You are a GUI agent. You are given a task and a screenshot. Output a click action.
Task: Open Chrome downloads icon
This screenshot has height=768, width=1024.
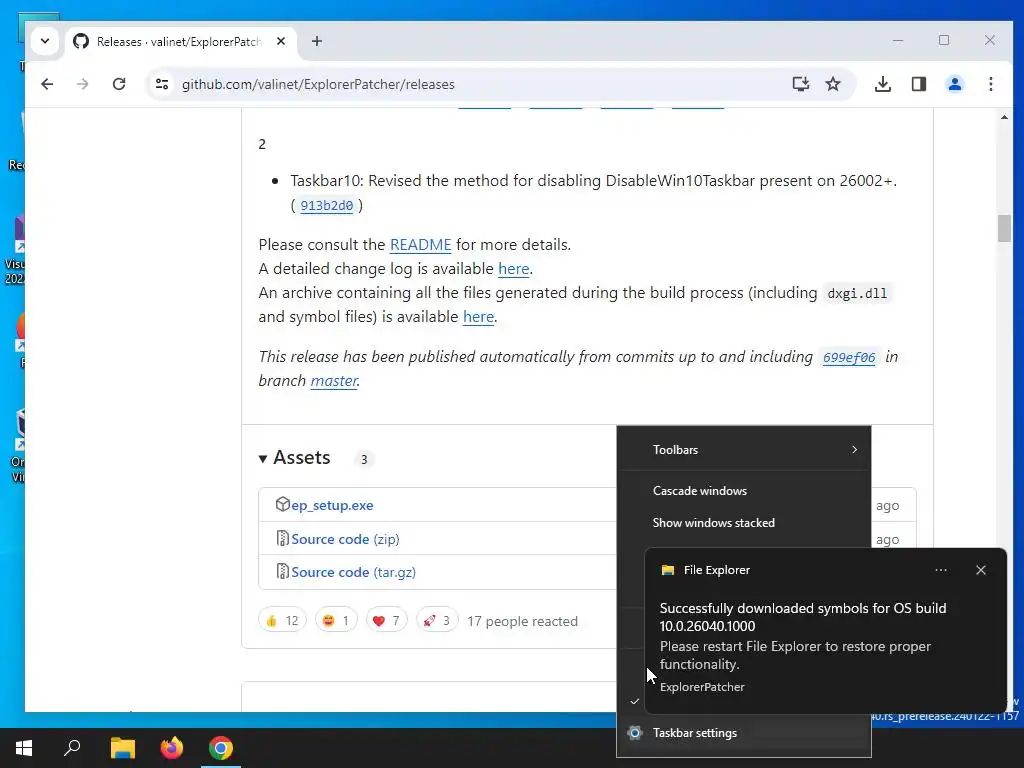click(x=883, y=84)
